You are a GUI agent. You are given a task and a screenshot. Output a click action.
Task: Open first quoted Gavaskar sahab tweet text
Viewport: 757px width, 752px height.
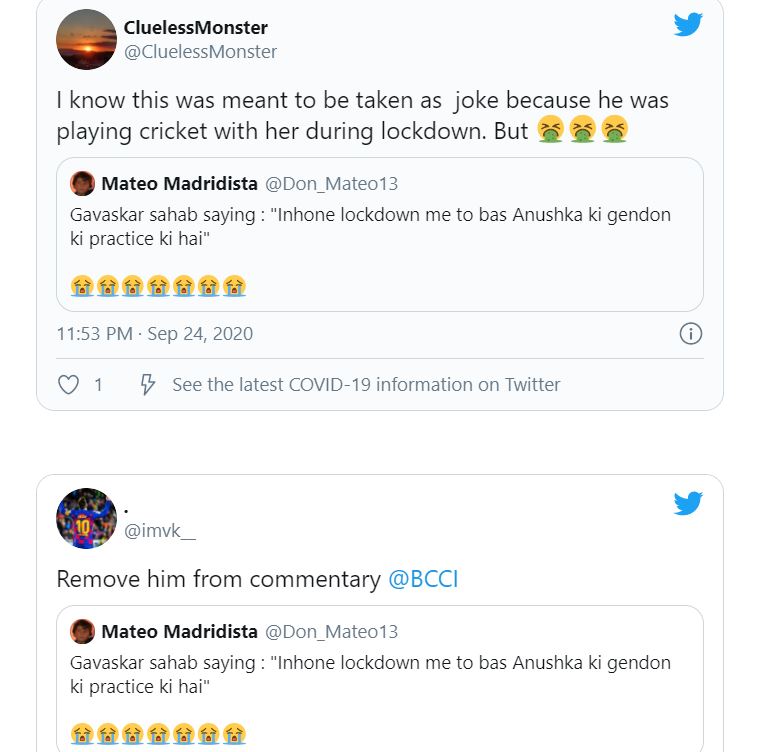pos(370,226)
